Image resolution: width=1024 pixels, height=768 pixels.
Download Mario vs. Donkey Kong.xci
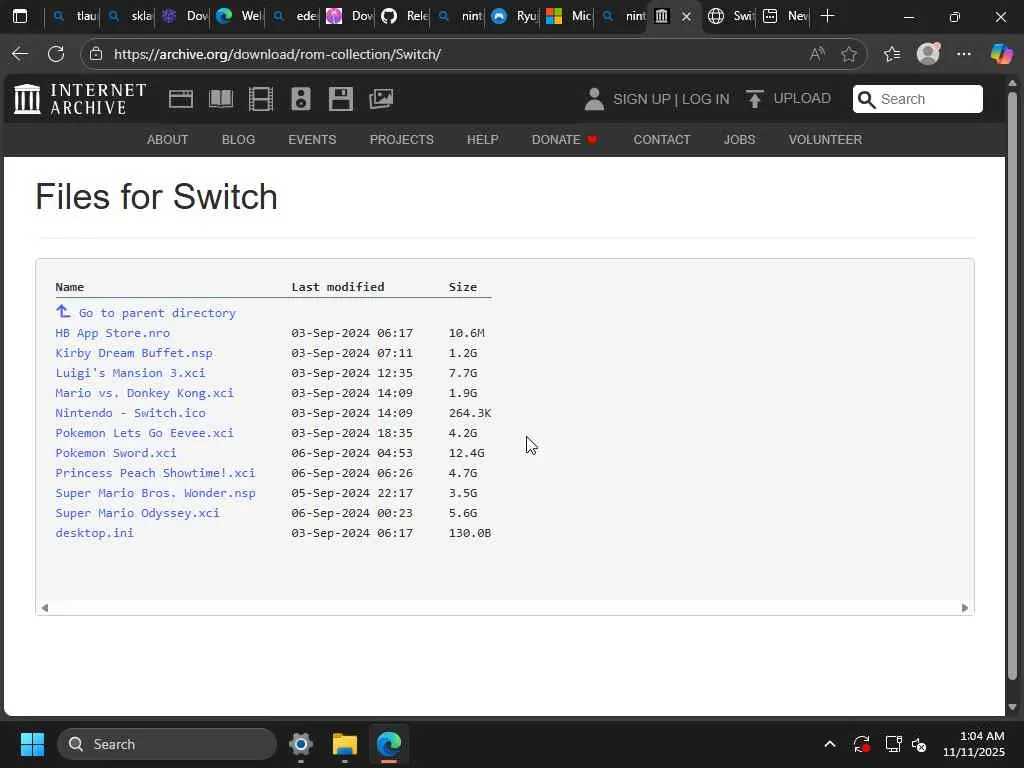click(x=144, y=393)
